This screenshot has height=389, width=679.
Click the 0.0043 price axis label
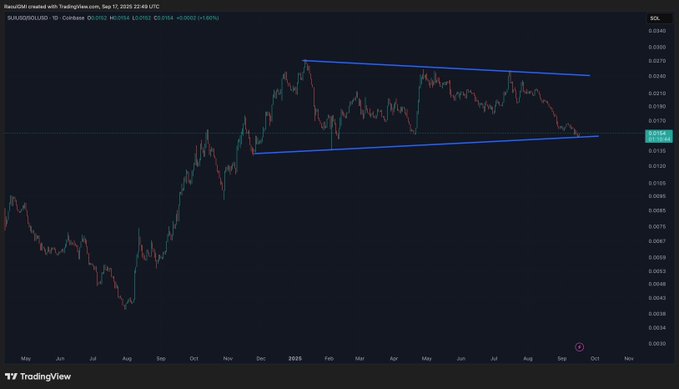tap(656, 298)
